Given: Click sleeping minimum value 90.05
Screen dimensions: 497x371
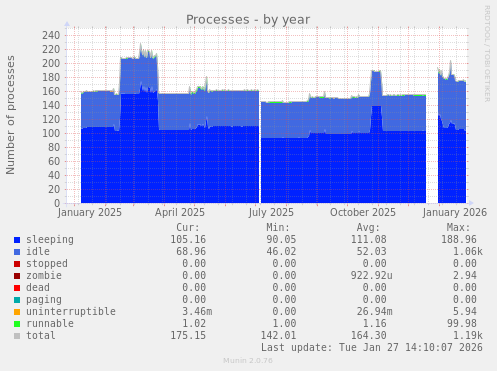Looking at the screenshot, I should pyautogui.click(x=281, y=240).
